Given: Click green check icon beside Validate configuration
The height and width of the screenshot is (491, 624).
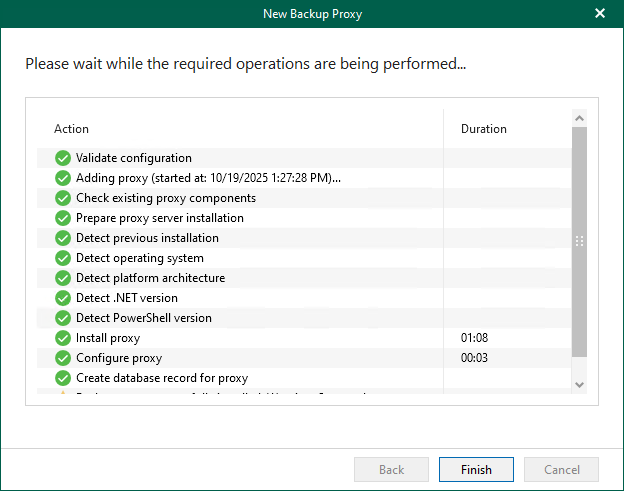Looking at the screenshot, I should click(63, 158).
